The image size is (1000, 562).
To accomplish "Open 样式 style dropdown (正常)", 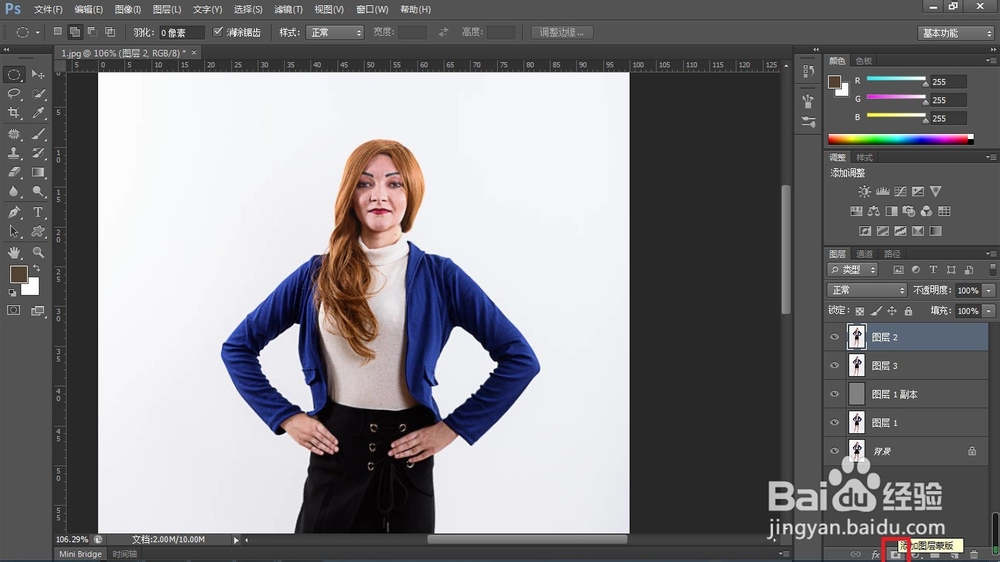I will pyautogui.click(x=335, y=33).
